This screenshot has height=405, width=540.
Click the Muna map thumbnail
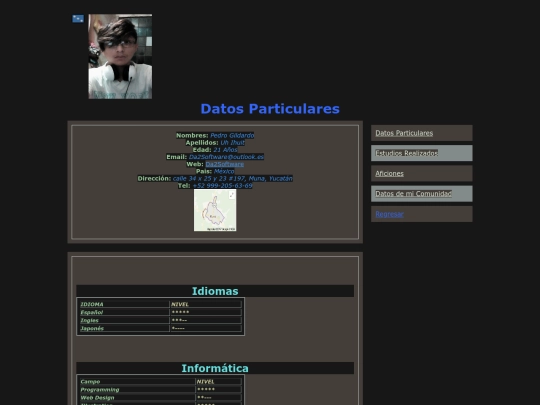[215, 210]
